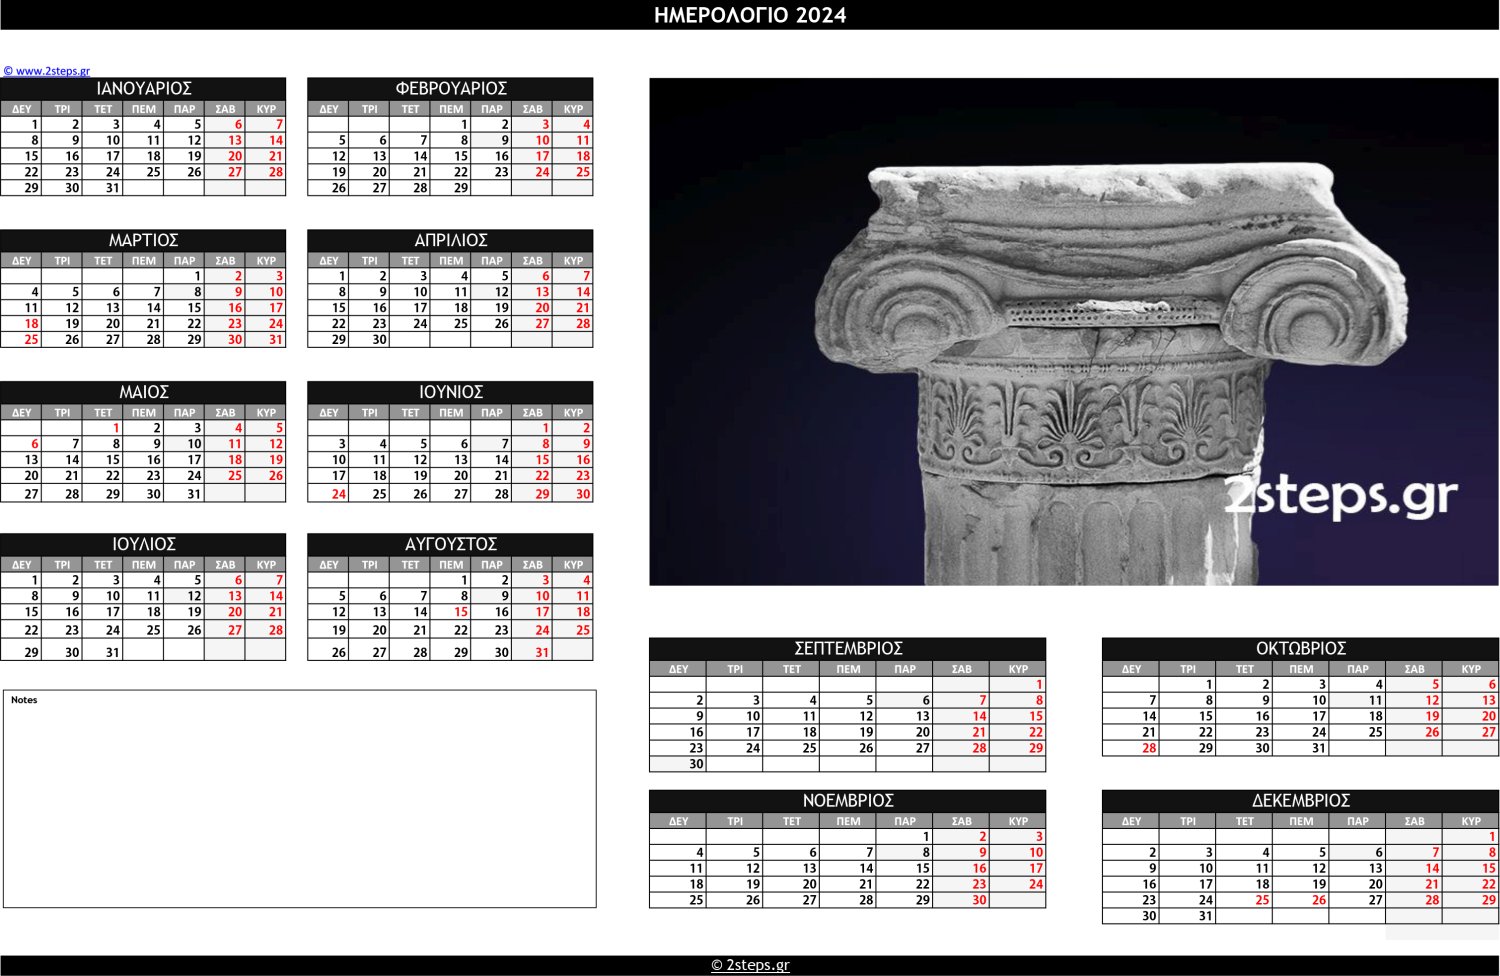Select the ΦΕΒΡΟΥΑΡΙΟΣ month header
This screenshot has width=1500, height=976.
[450, 89]
